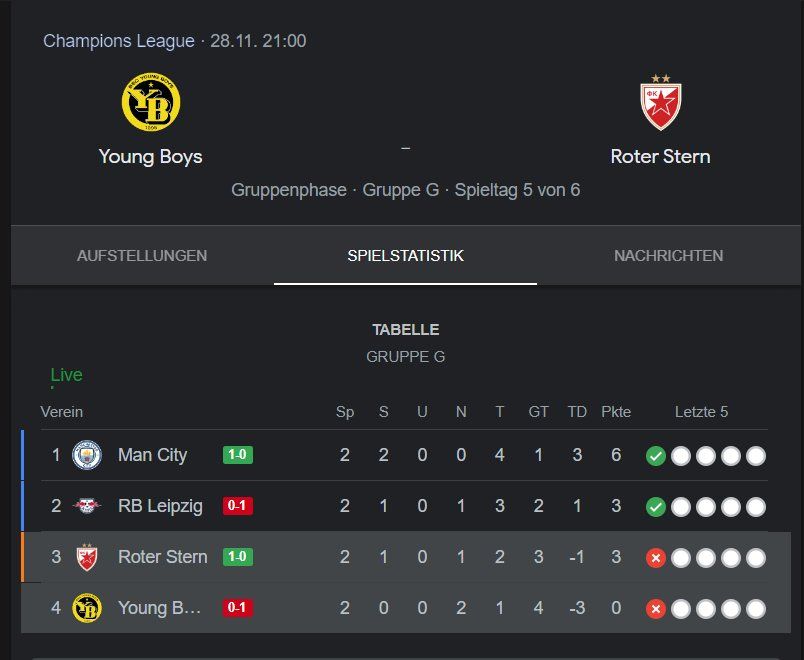Switch to the Nachrichten tab
This screenshot has width=804, height=660.
coord(669,255)
